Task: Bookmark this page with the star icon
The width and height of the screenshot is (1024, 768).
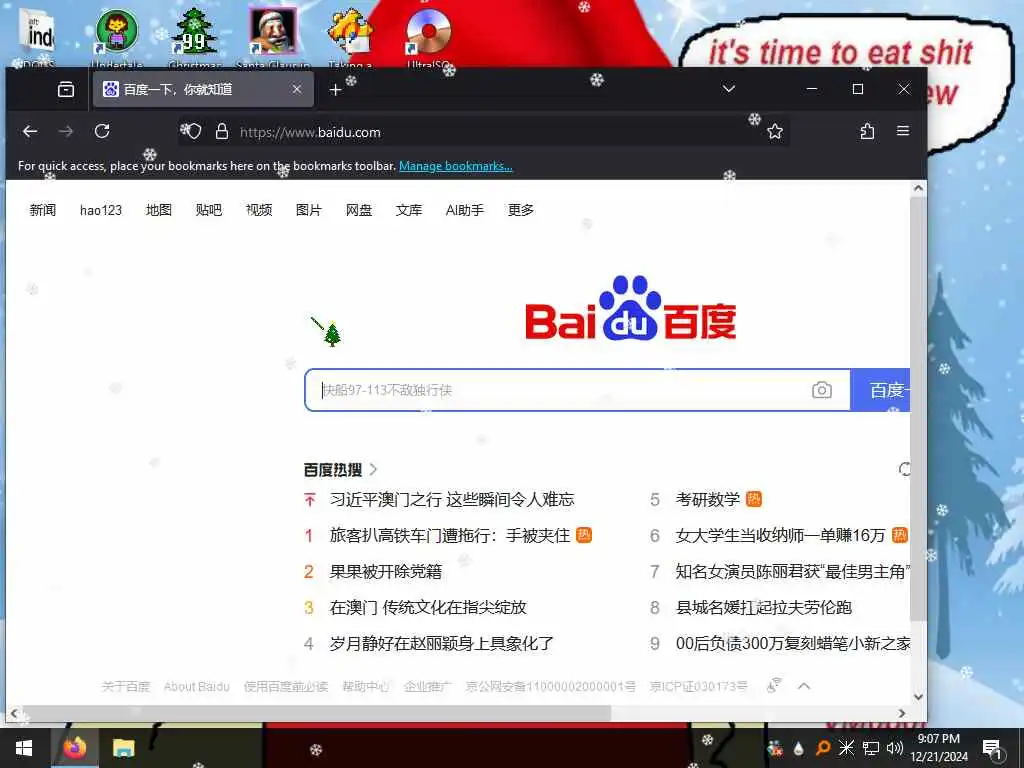Action: click(x=775, y=131)
